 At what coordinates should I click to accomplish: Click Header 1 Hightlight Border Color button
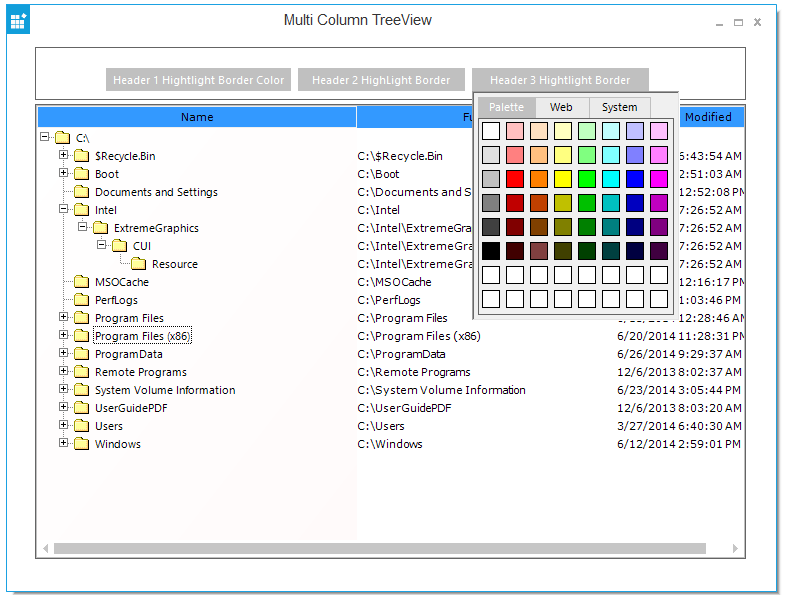point(198,80)
